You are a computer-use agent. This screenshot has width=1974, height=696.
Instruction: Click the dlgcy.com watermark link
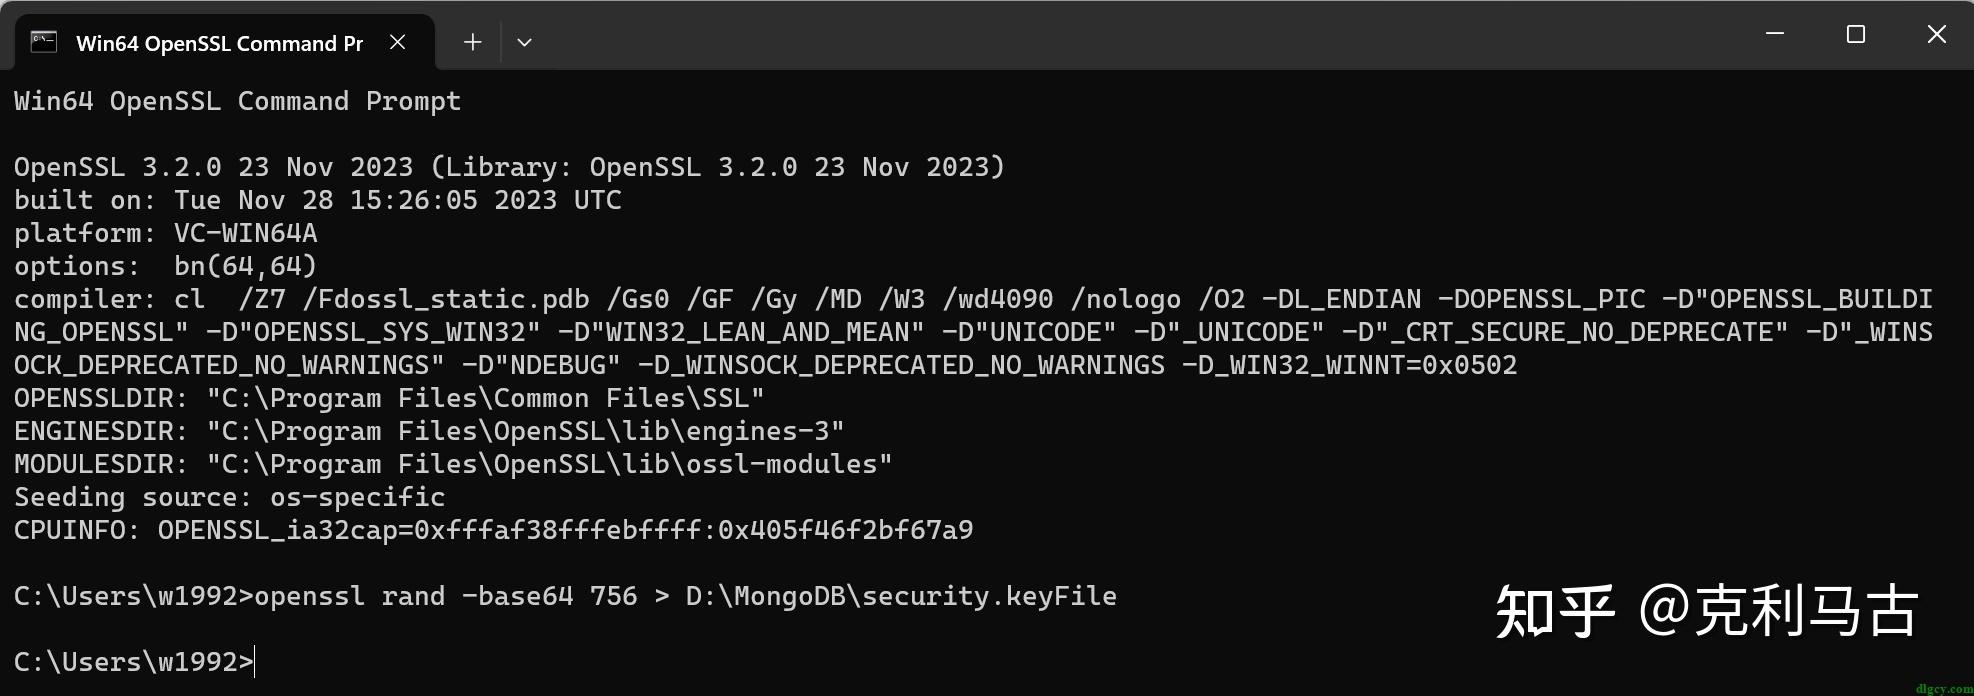click(x=1944, y=688)
